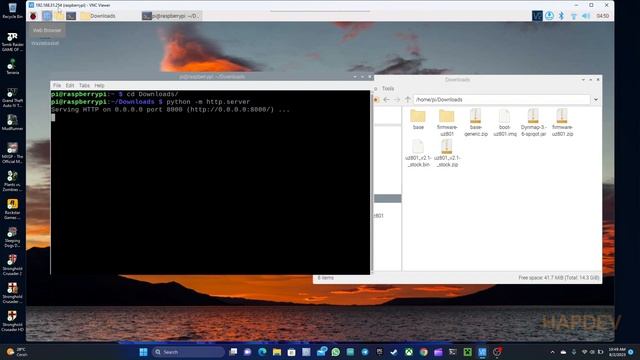Viewport: 640px width, 360px height.
Task: Expand the path history dropdown
Action: click(596, 100)
